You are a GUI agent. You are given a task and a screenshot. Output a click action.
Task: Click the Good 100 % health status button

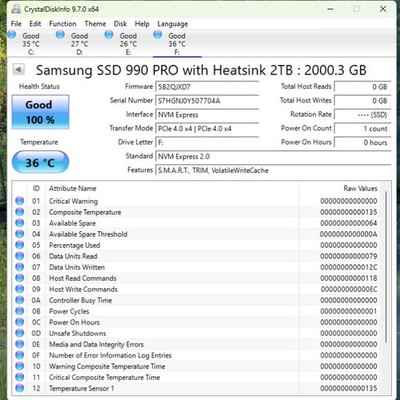pos(40,112)
